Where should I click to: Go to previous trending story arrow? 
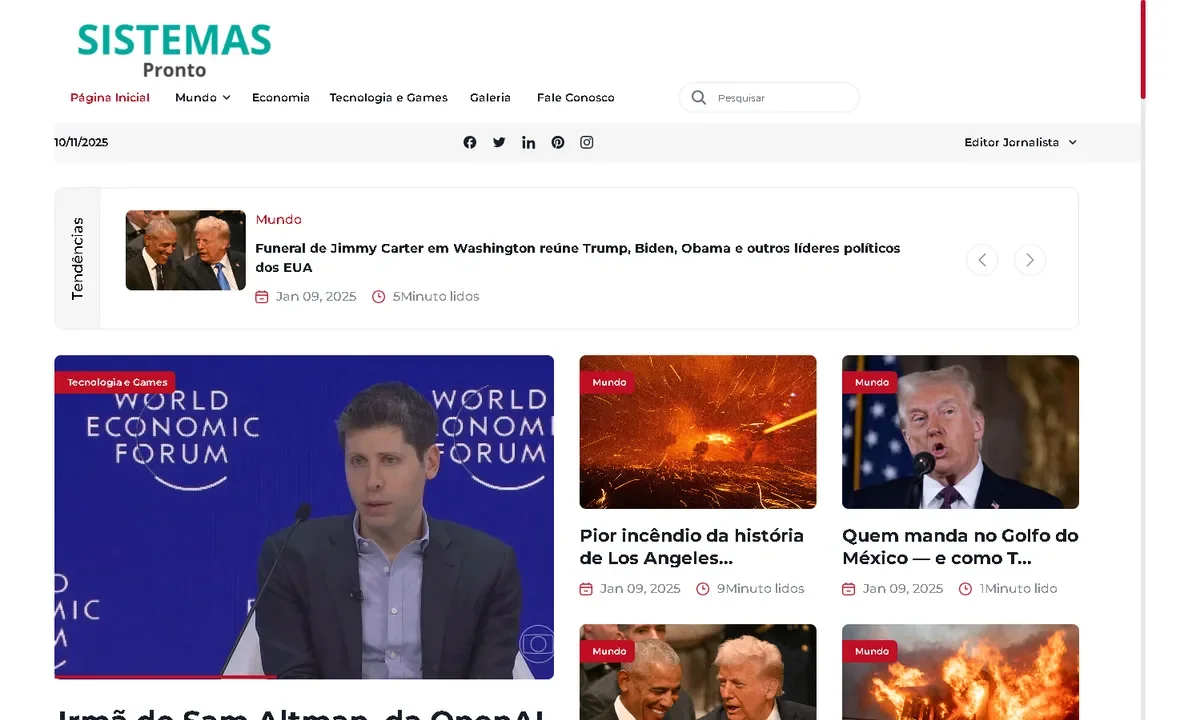click(982, 260)
